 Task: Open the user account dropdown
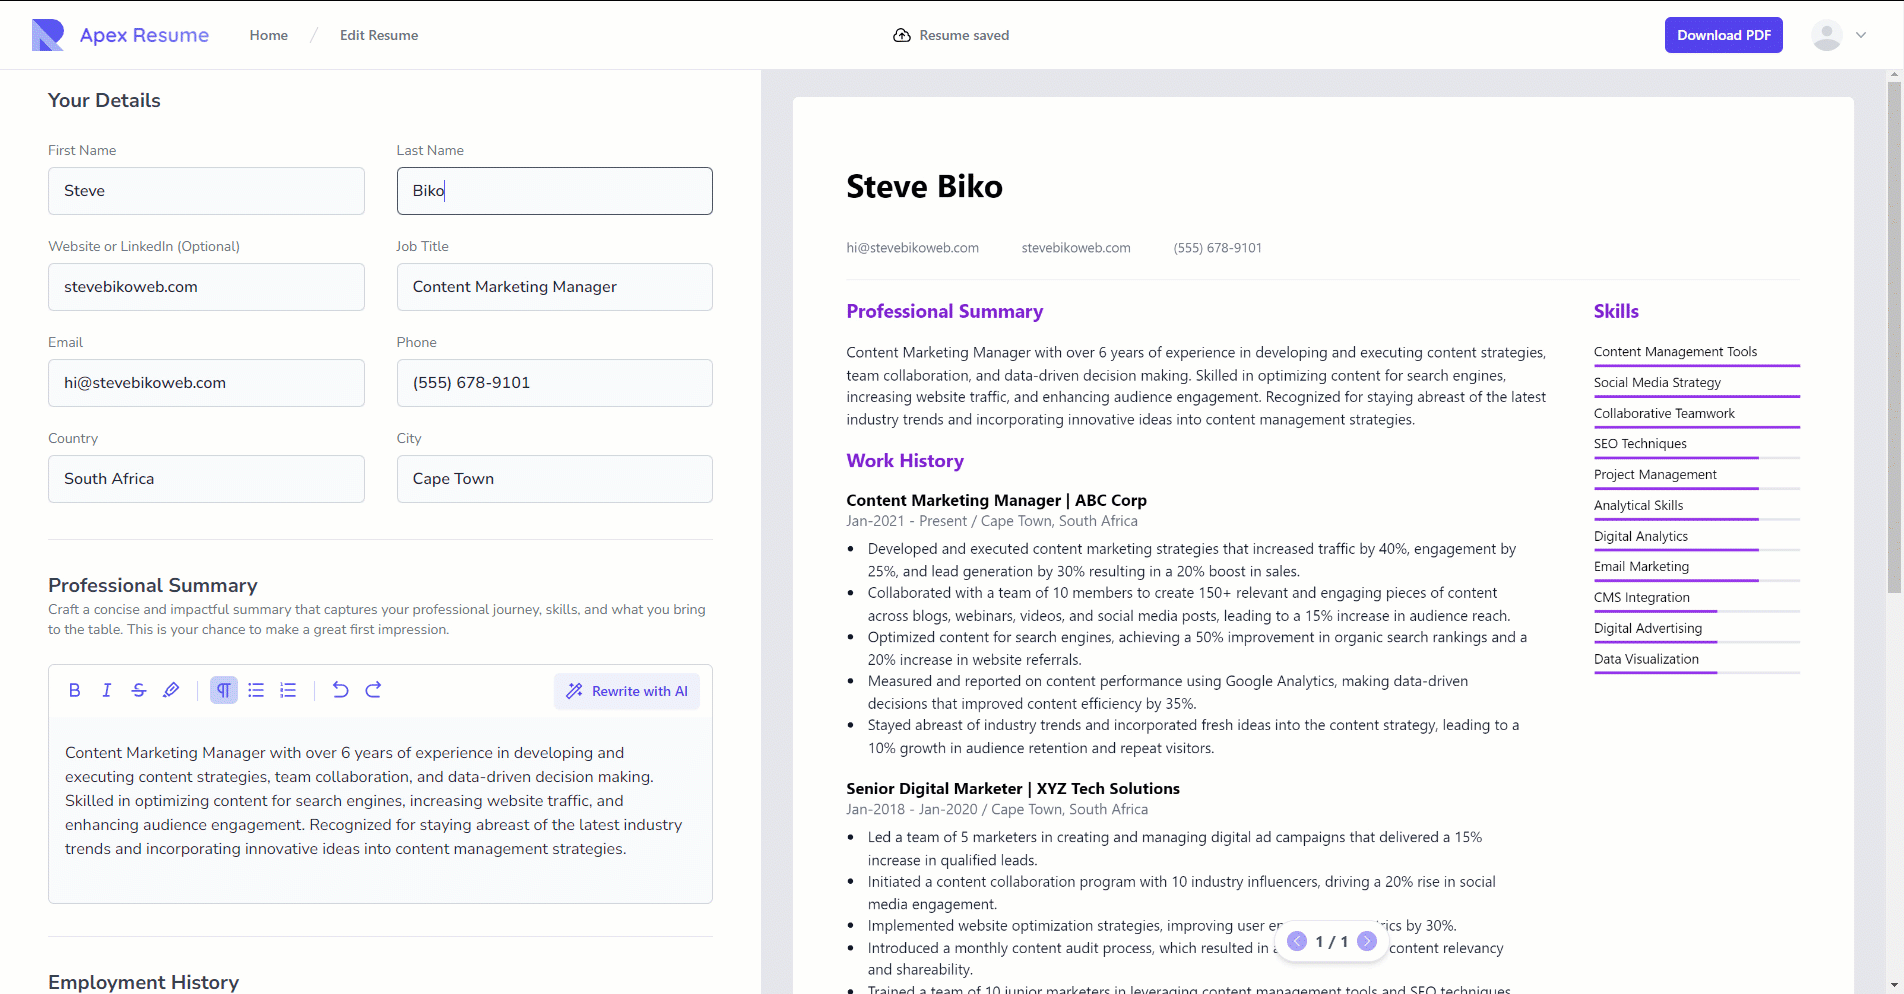1839,35
